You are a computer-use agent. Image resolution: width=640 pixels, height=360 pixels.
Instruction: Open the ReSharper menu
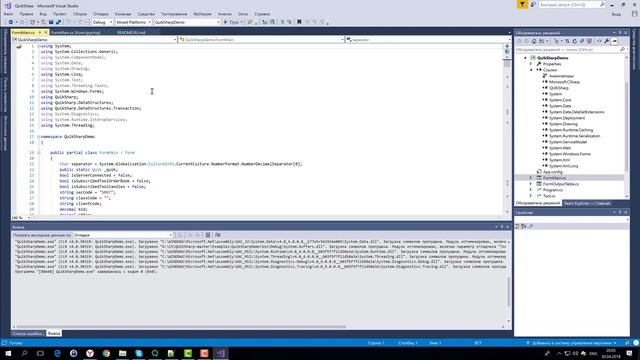point(202,14)
